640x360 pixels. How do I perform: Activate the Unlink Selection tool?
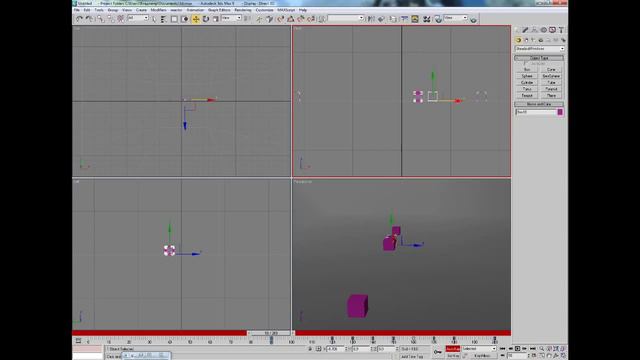click(110, 19)
